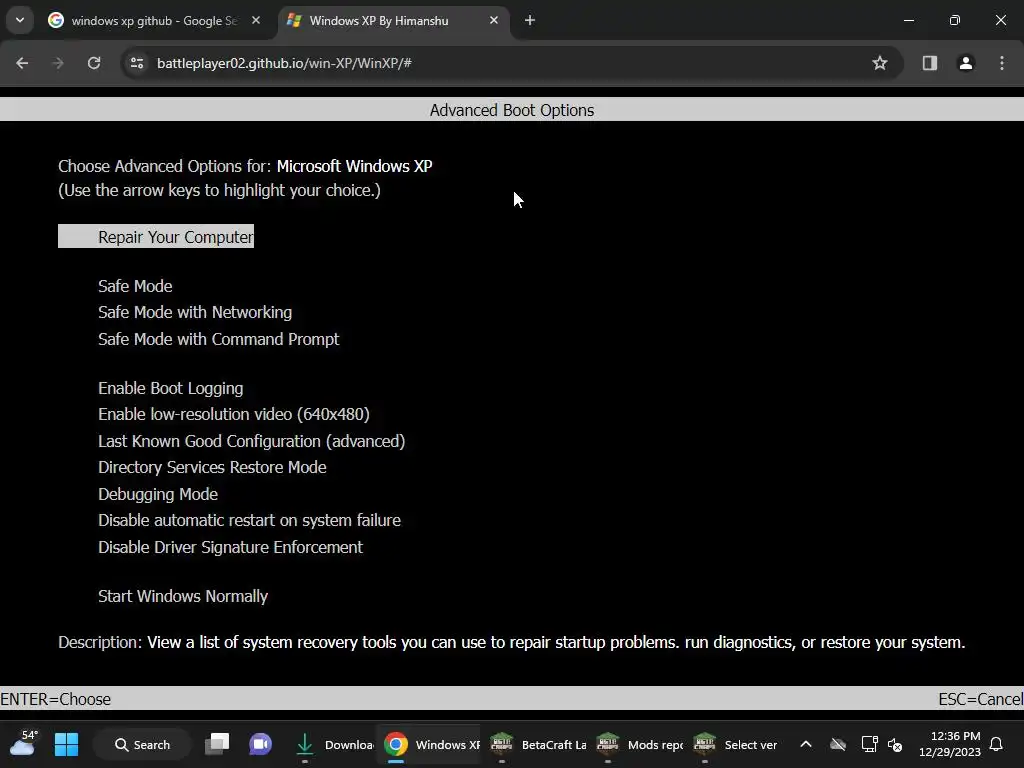Open the BetaCraft Launcher taskbar window
Image resolution: width=1024 pixels, height=768 pixels.
tap(538, 744)
